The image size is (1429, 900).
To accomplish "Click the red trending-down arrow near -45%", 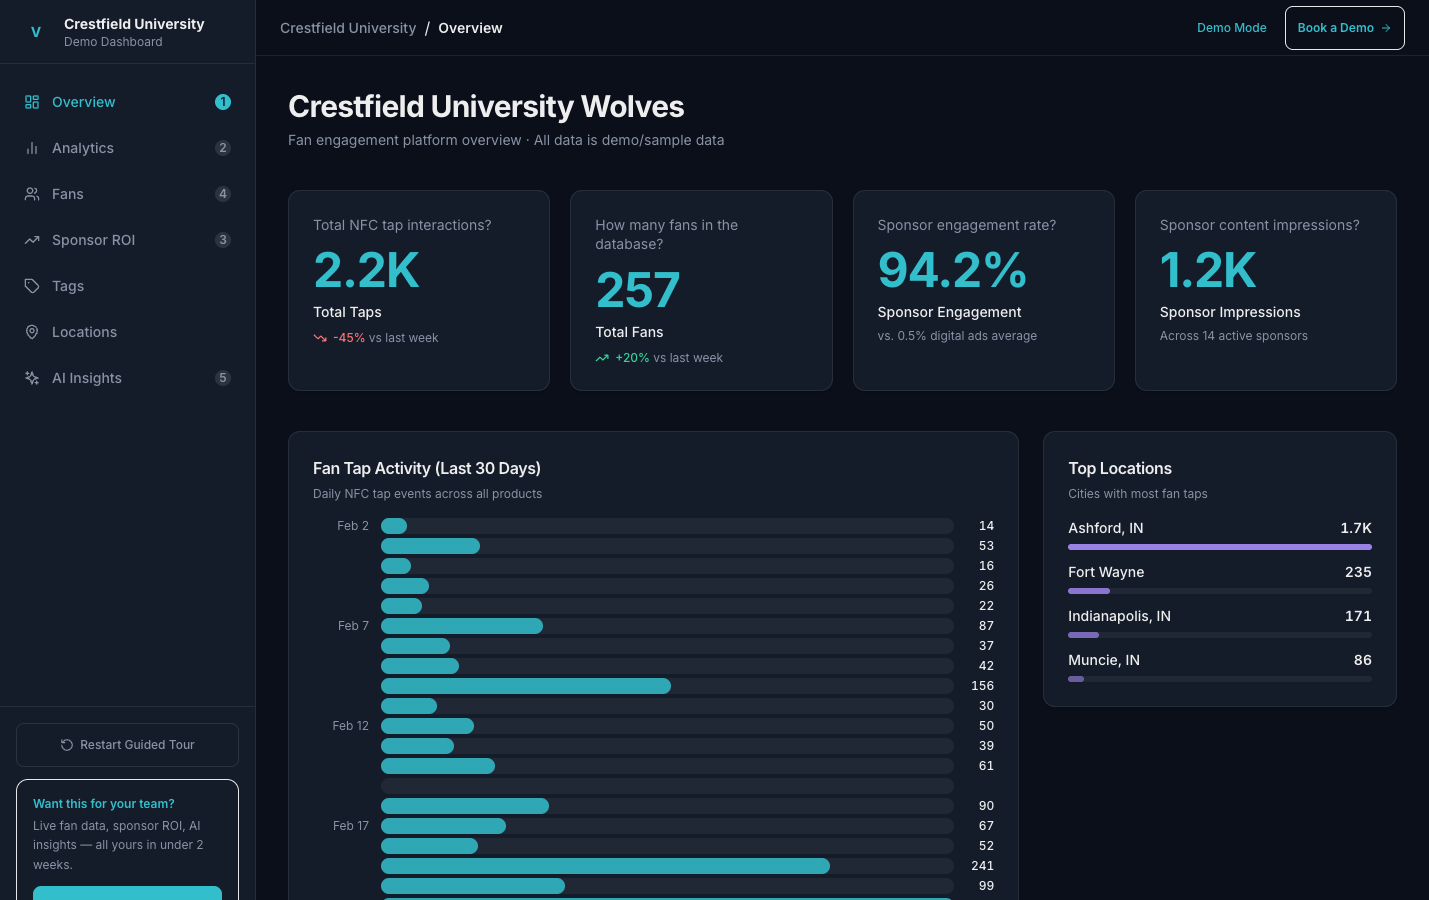I will tap(320, 338).
